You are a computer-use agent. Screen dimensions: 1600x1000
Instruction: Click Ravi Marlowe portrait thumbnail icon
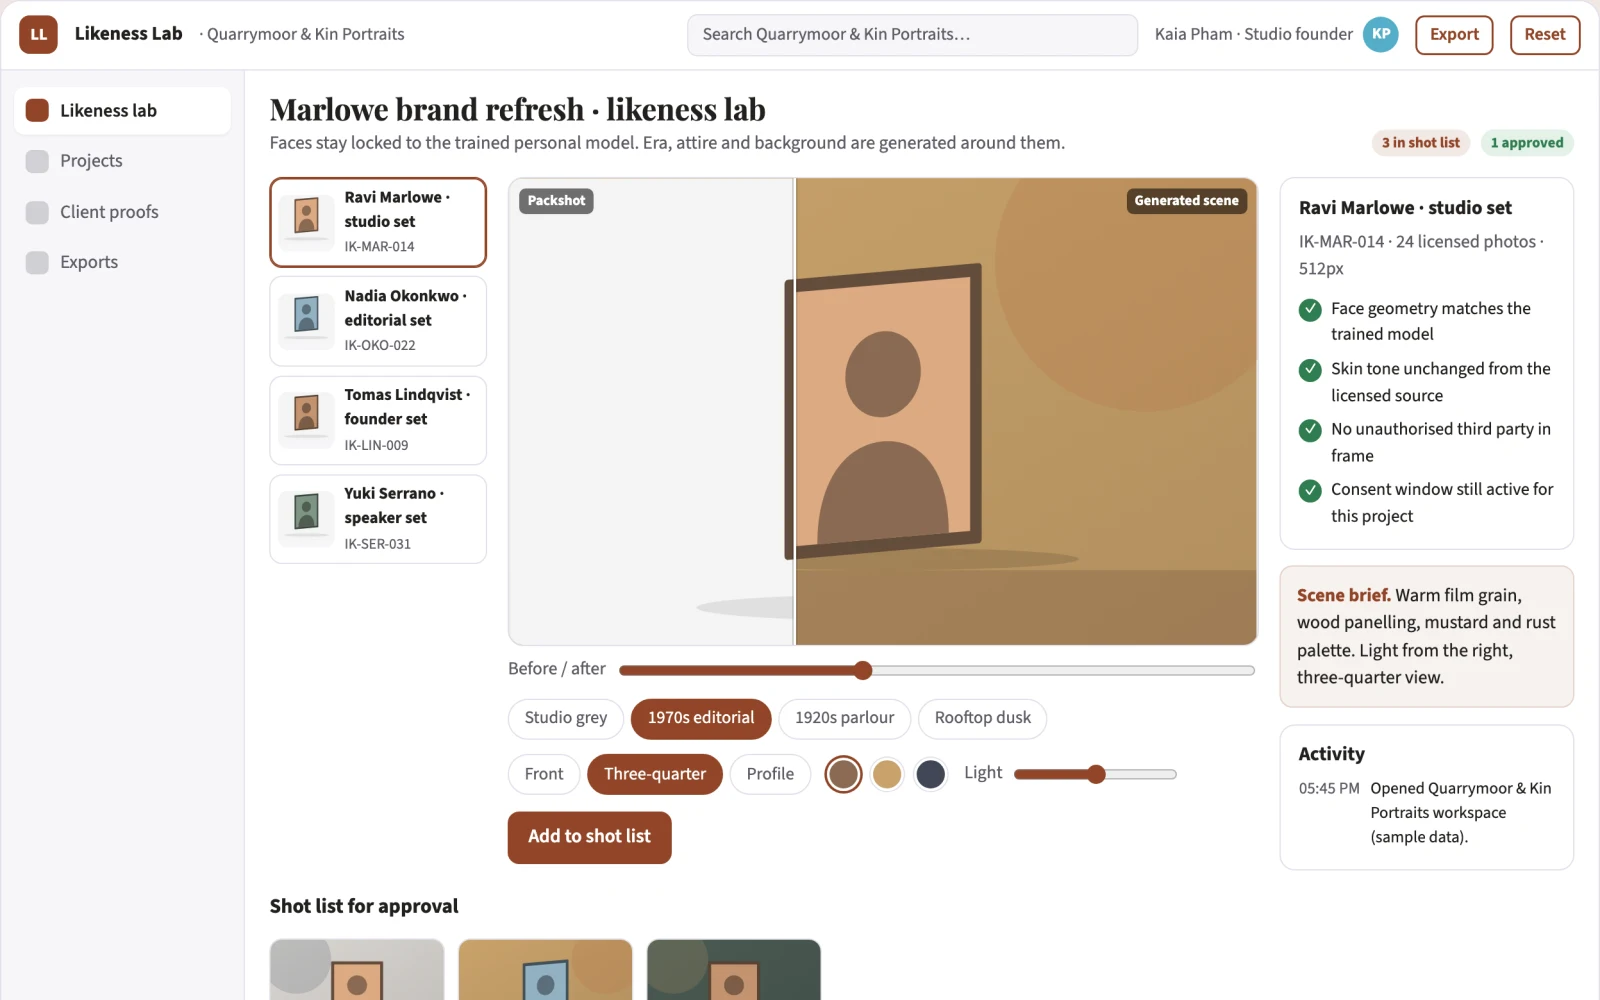306,222
